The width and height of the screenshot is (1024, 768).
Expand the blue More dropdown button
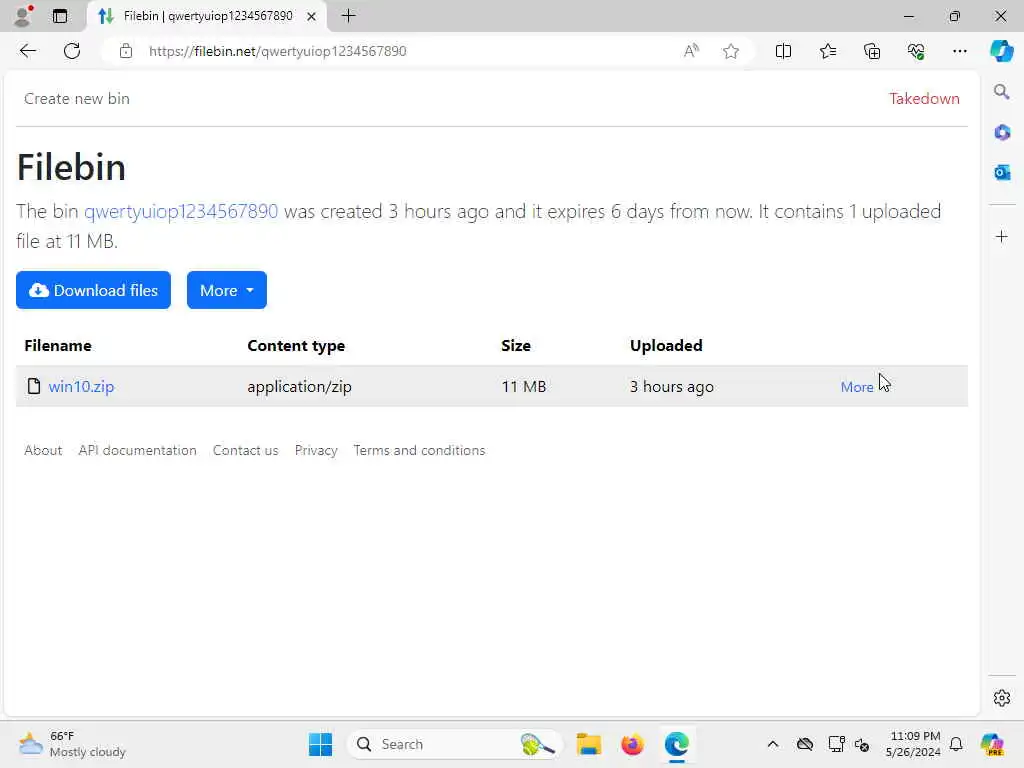coord(227,290)
